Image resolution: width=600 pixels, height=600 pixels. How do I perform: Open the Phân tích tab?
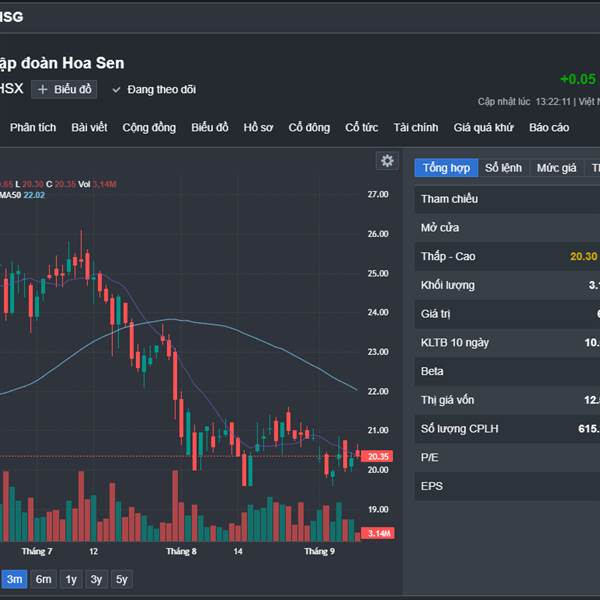(33, 127)
